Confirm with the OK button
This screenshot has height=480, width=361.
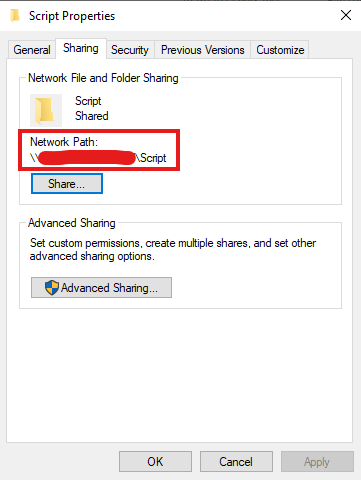click(155, 462)
